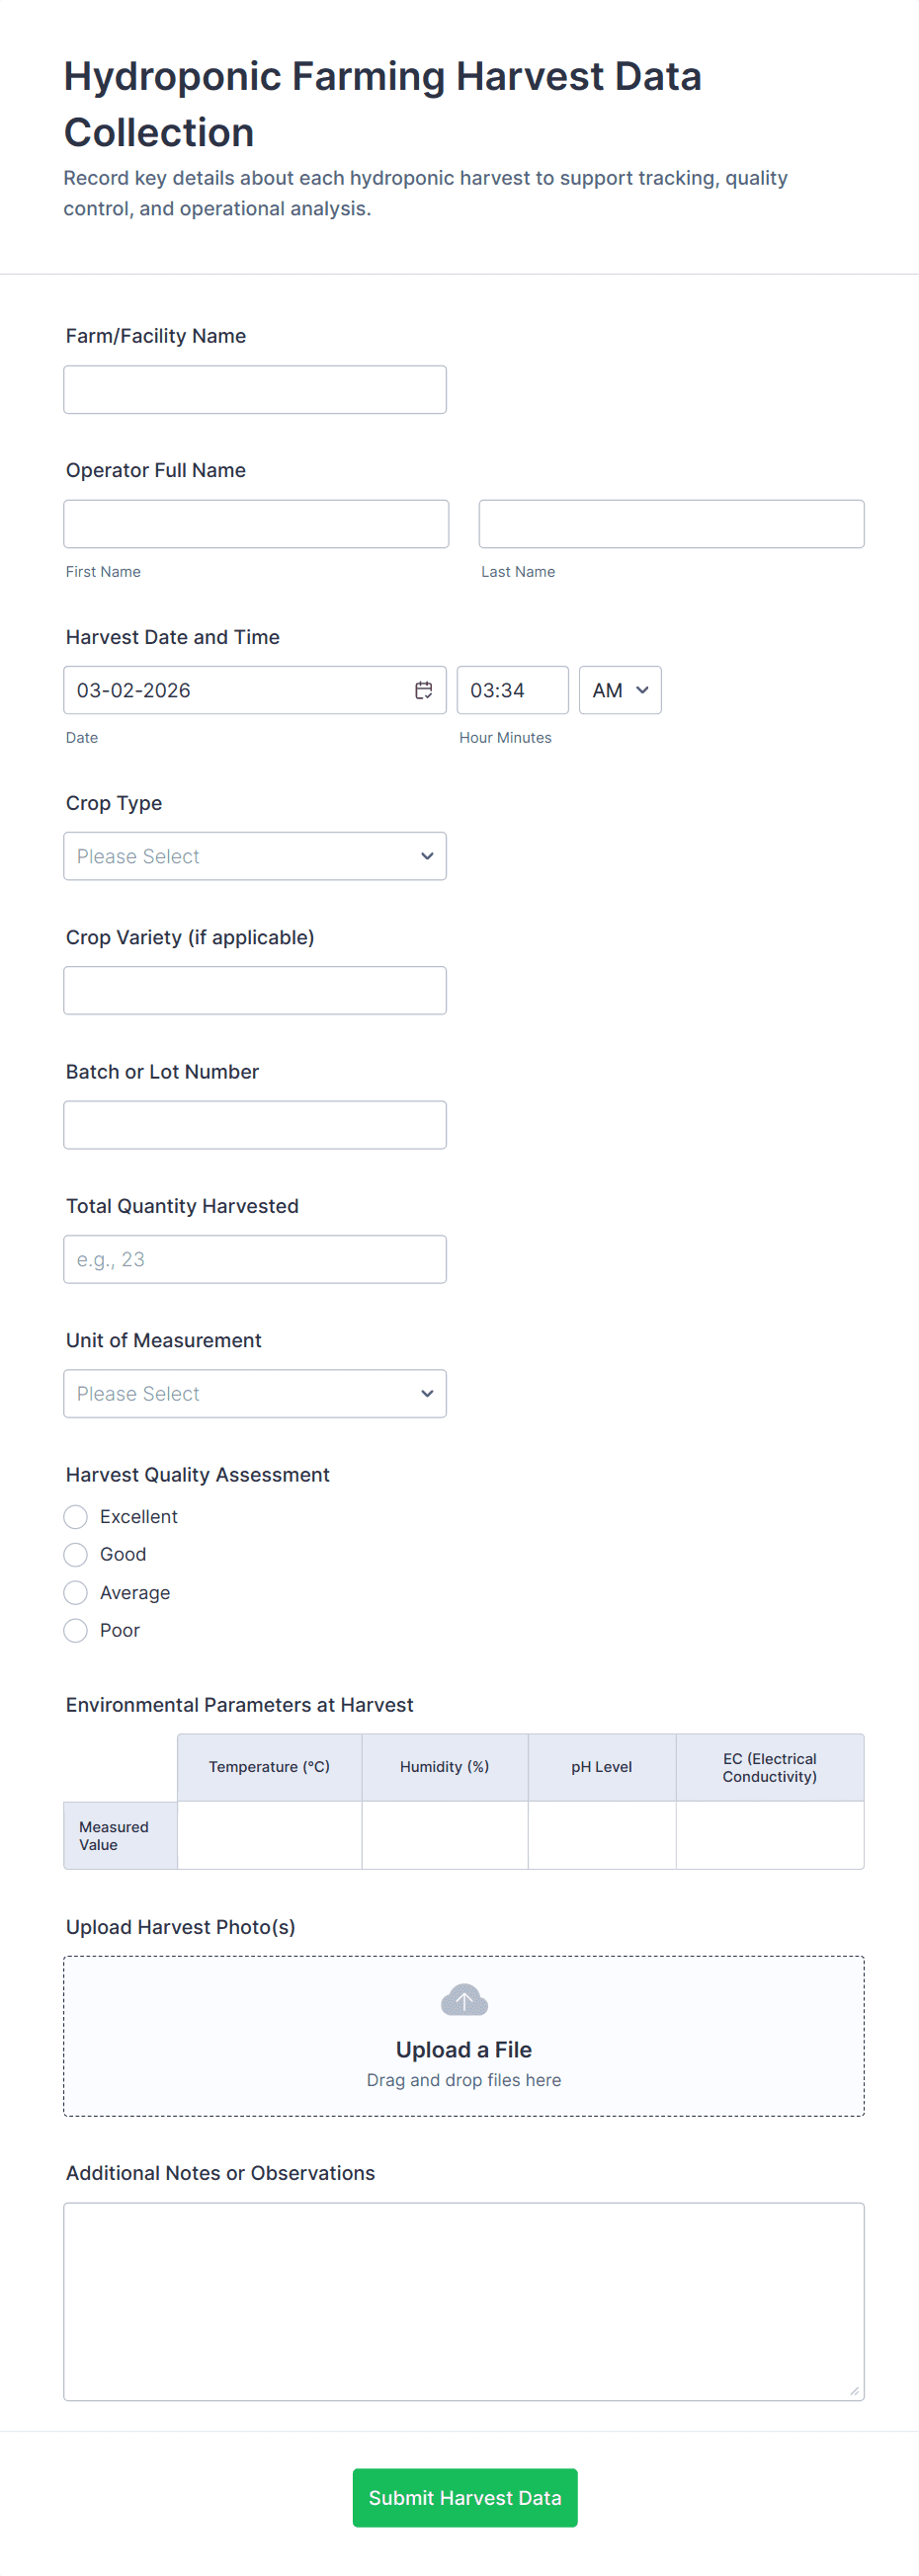Submit Harvest Data

click(x=464, y=2498)
